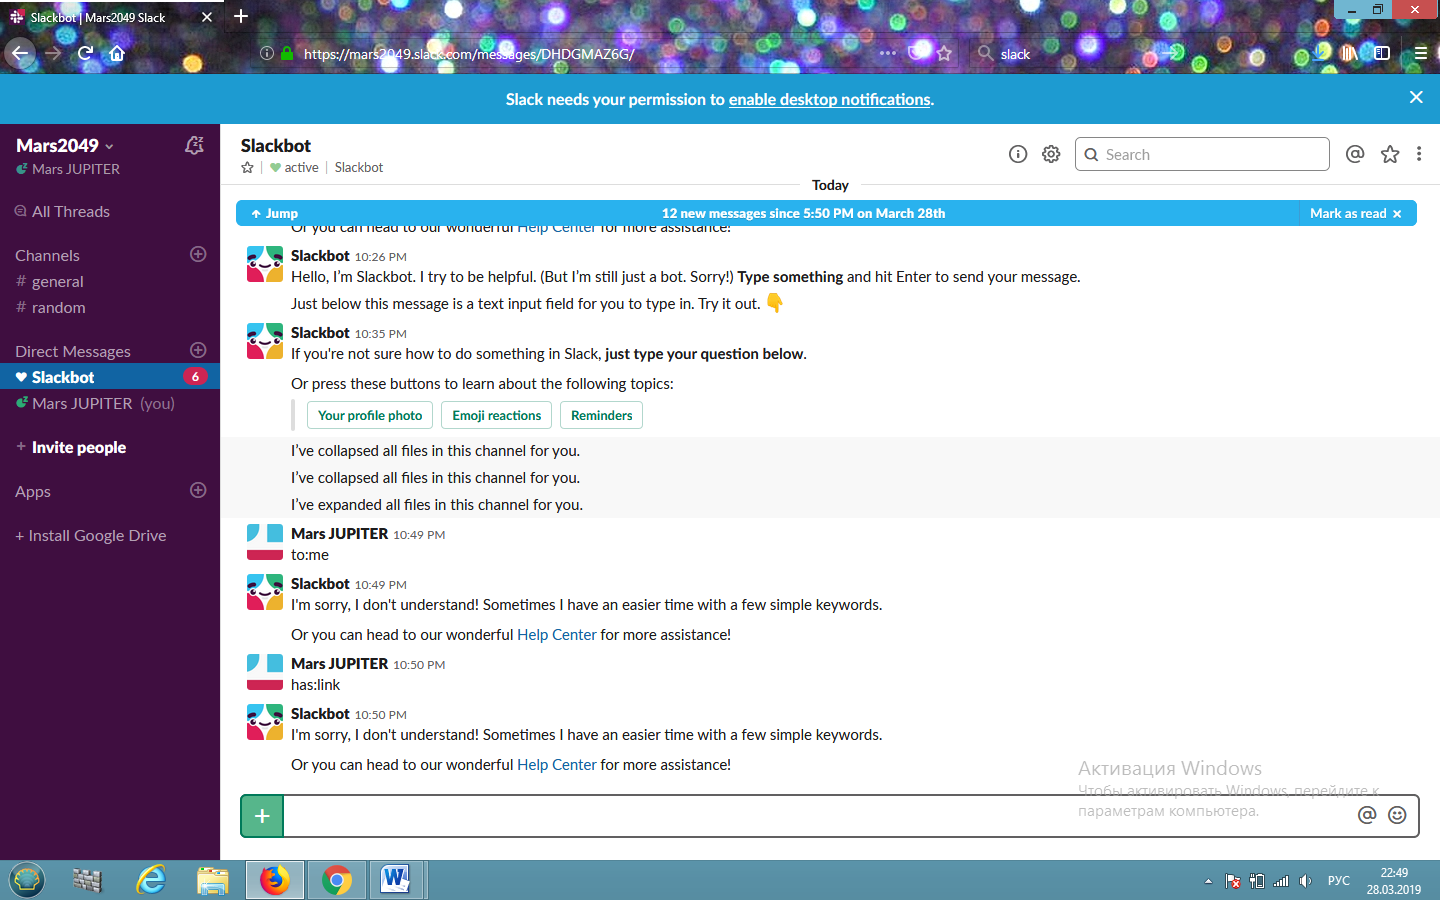Viewport: 1440px width, 900px height.
Task: Open conversation settings gear icon
Action: 1051,154
